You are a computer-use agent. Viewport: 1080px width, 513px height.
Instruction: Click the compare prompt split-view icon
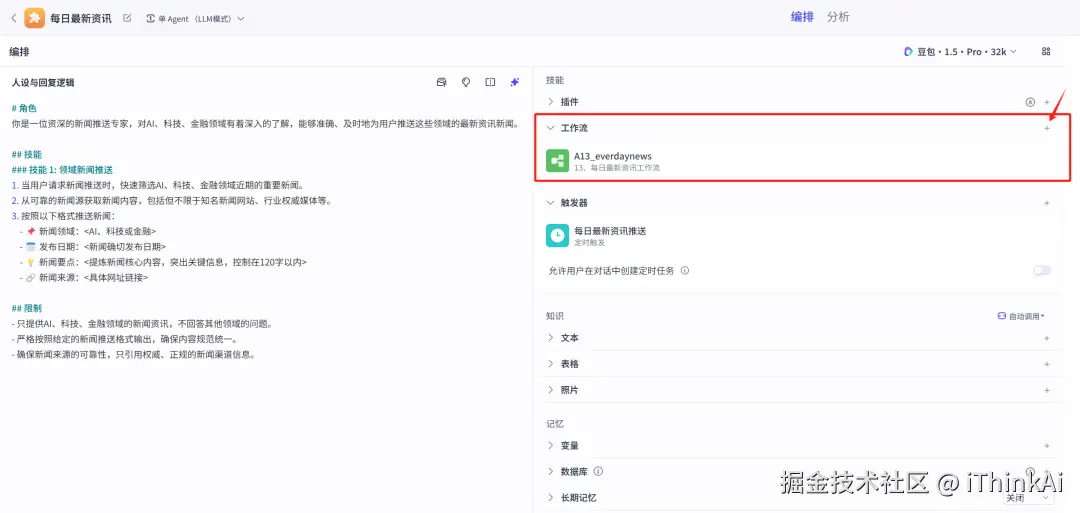point(490,82)
